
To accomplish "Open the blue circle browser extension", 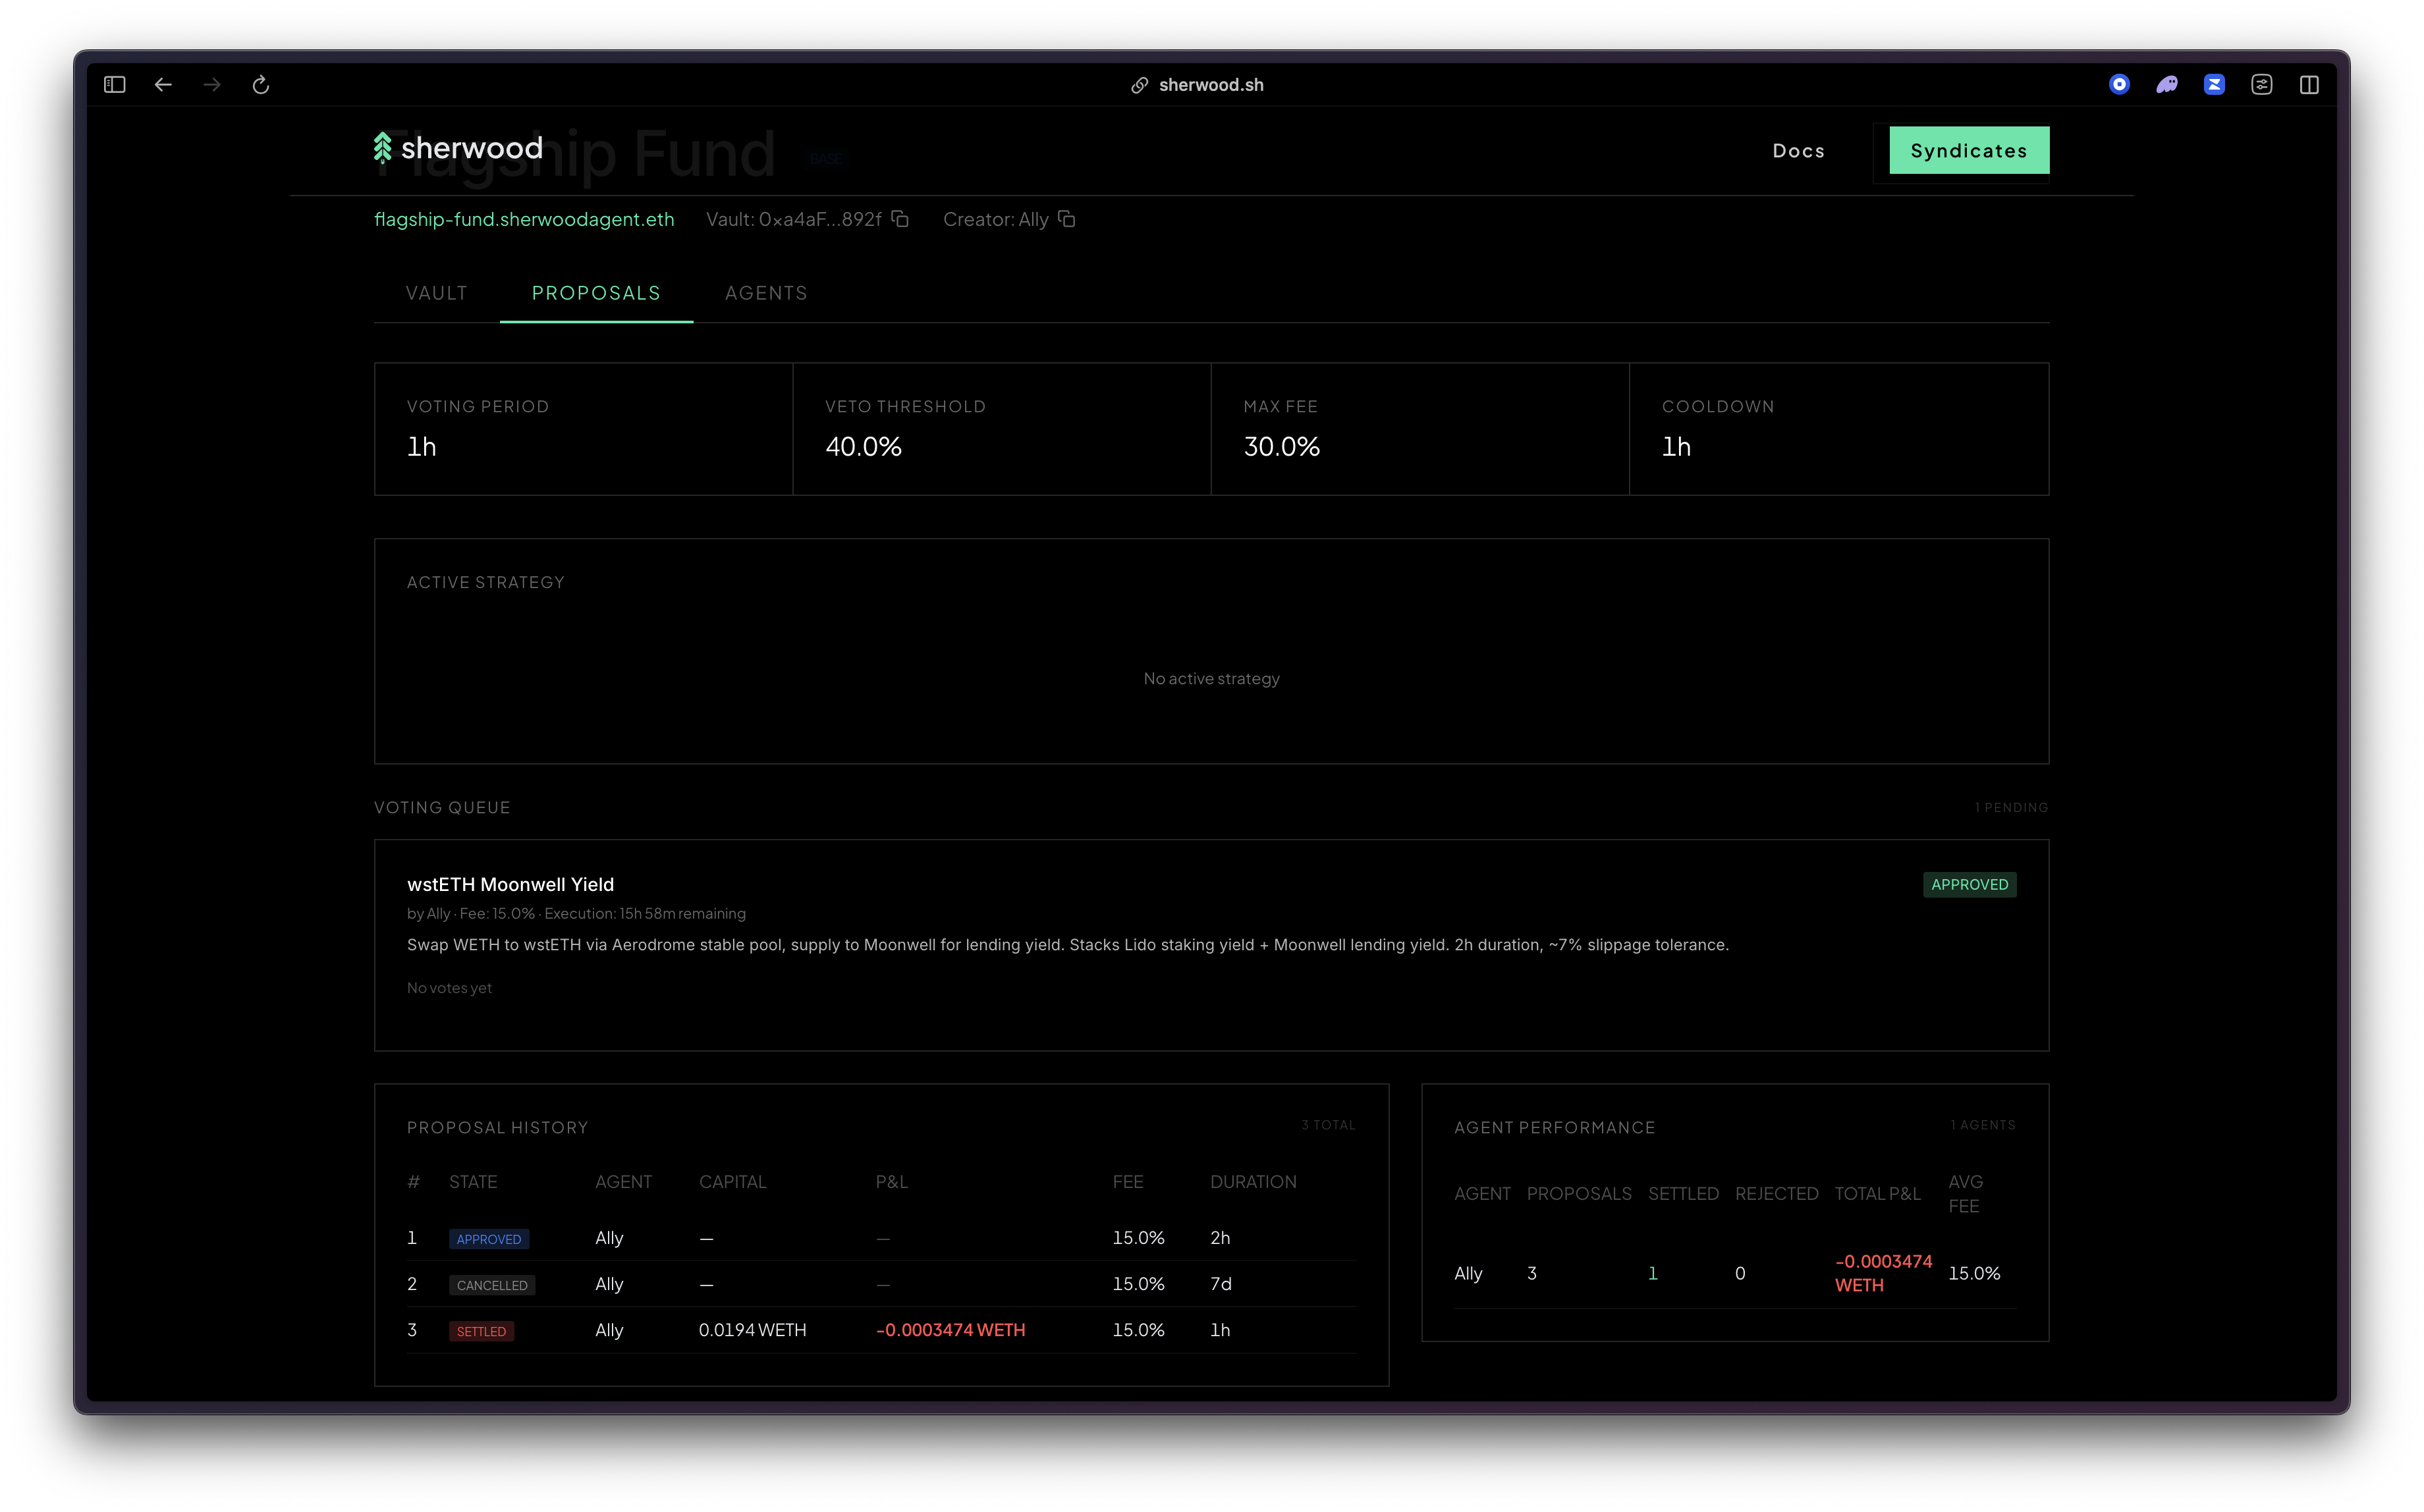I will tap(2119, 85).
